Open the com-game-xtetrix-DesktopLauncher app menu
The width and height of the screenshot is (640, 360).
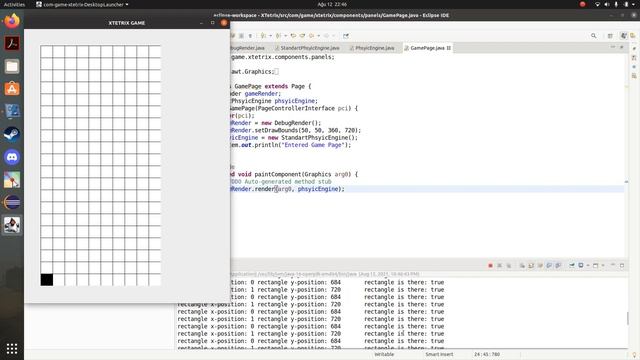[x=82, y=4]
